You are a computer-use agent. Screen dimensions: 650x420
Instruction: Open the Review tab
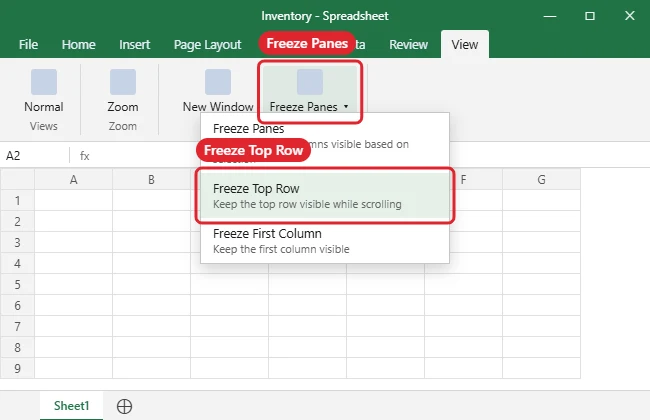click(x=408, y=44)
